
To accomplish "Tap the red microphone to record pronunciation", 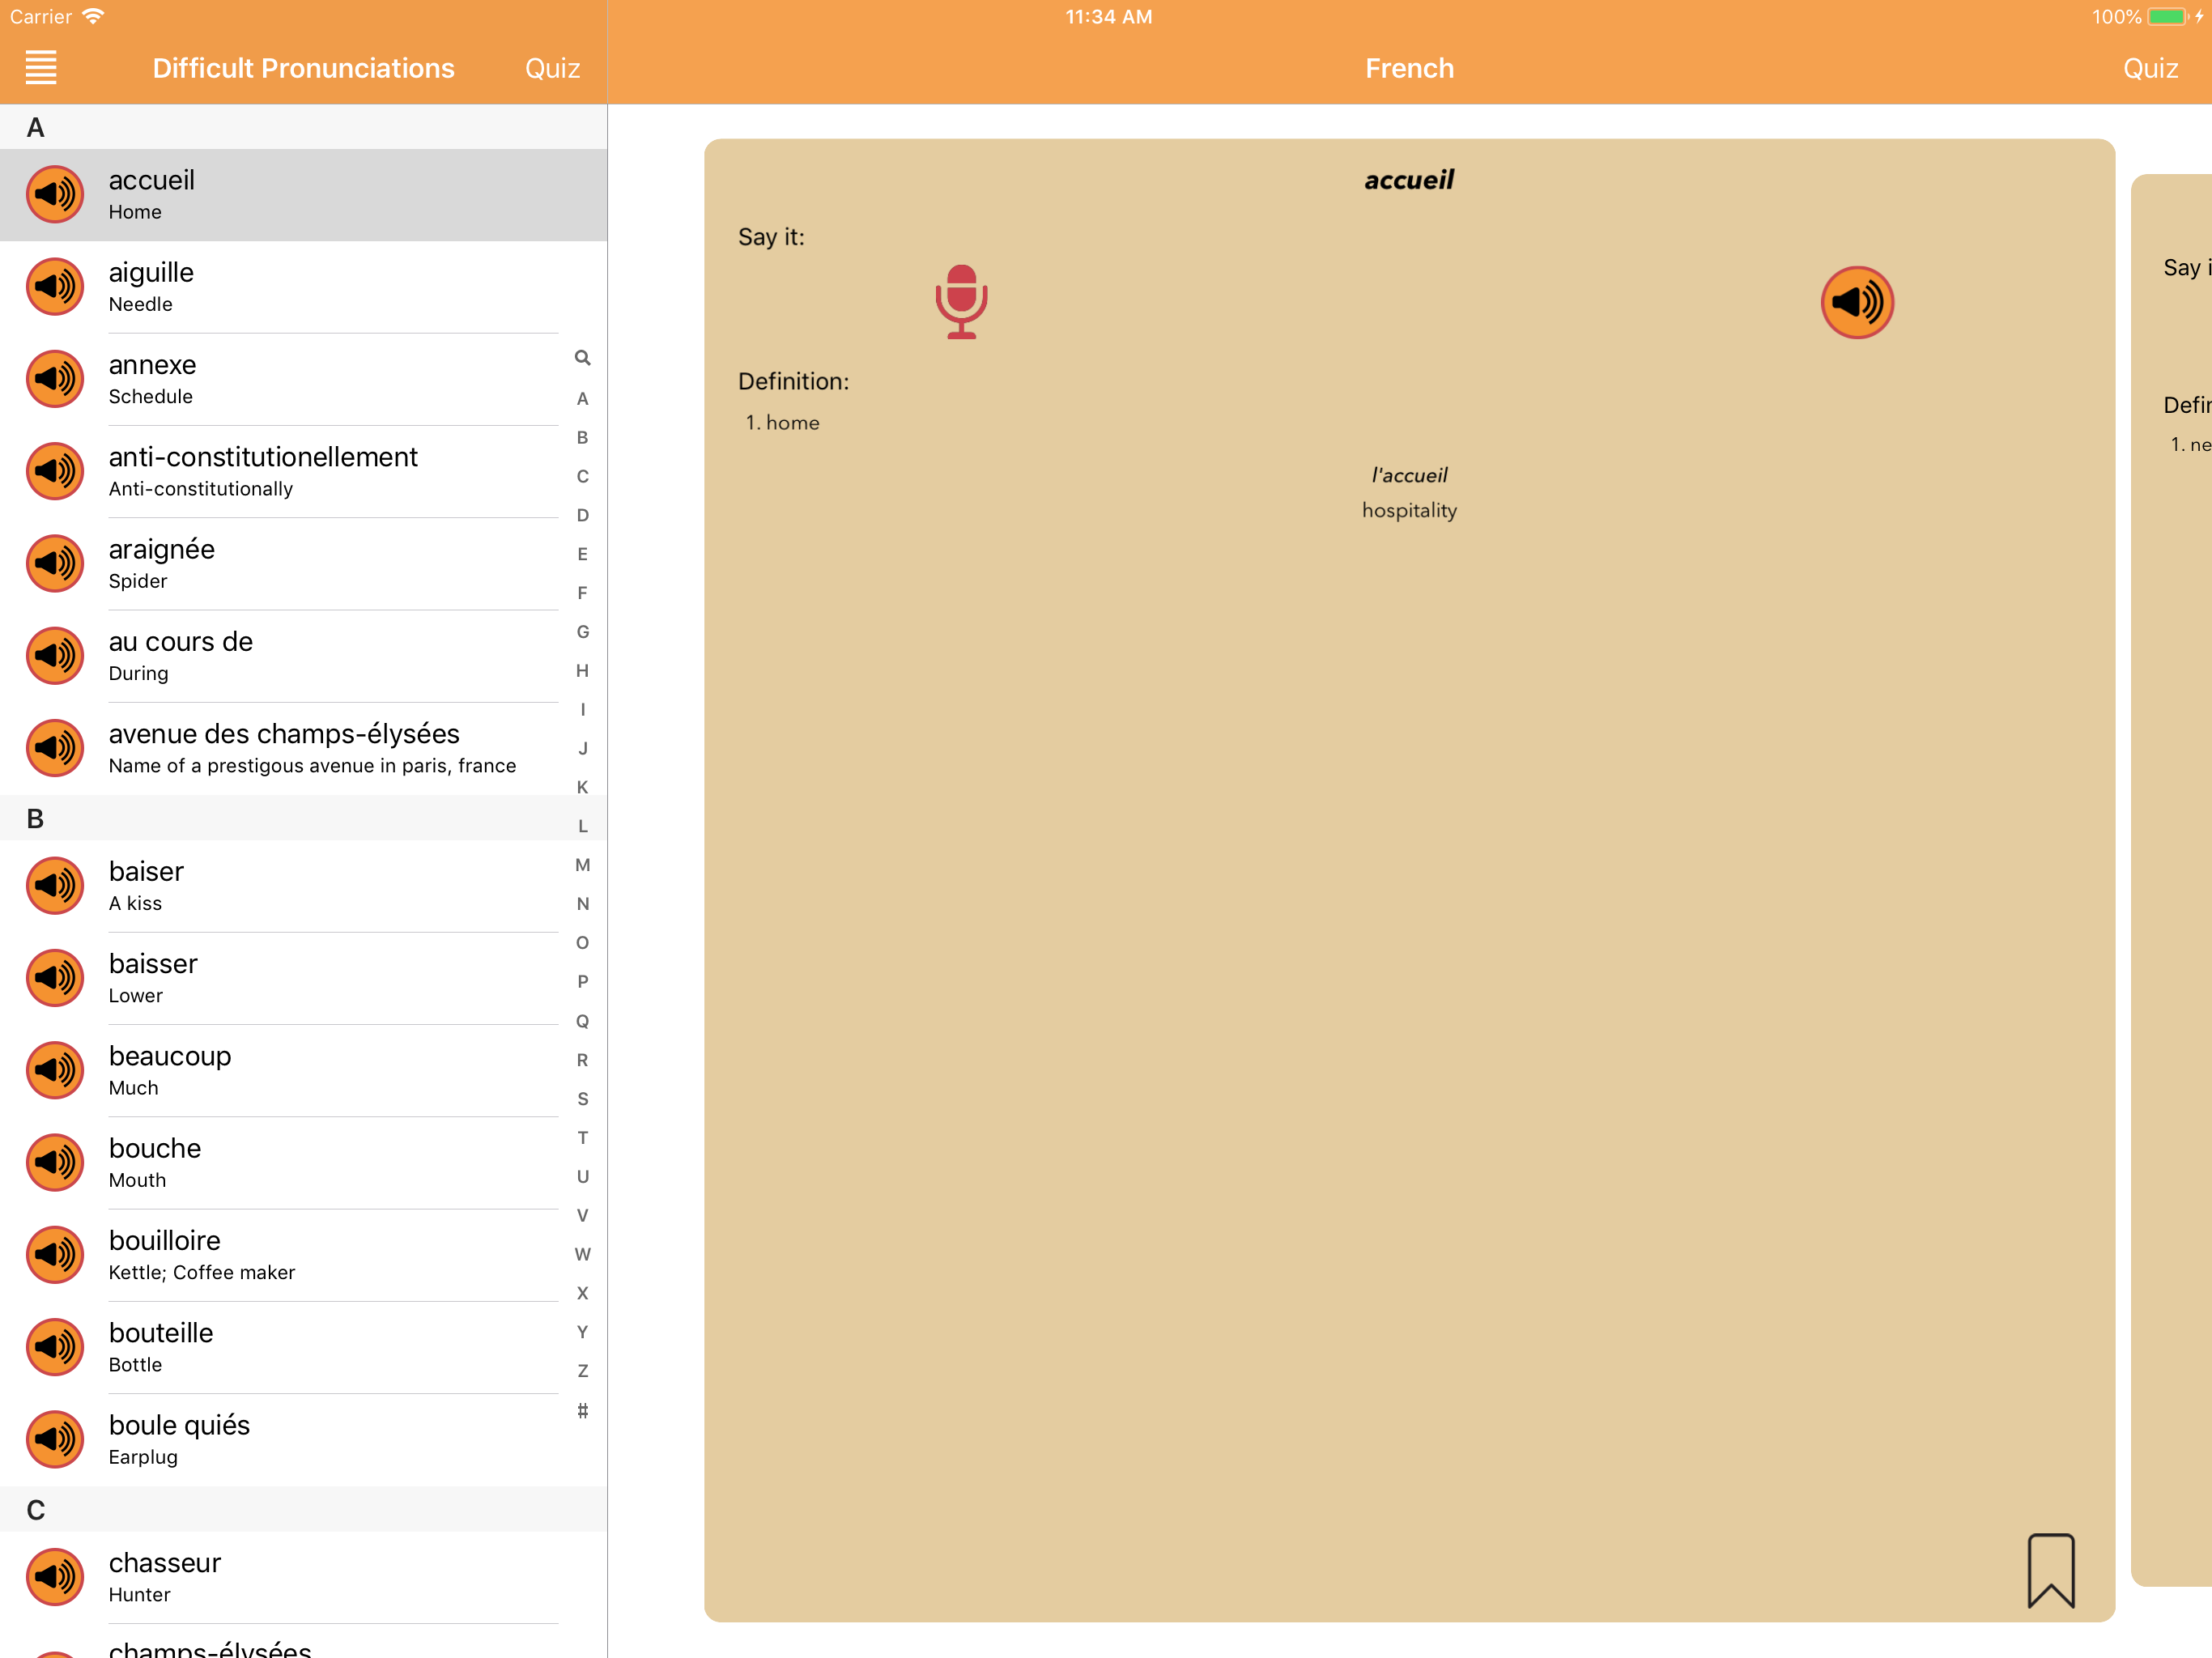I will click(961, 302).
